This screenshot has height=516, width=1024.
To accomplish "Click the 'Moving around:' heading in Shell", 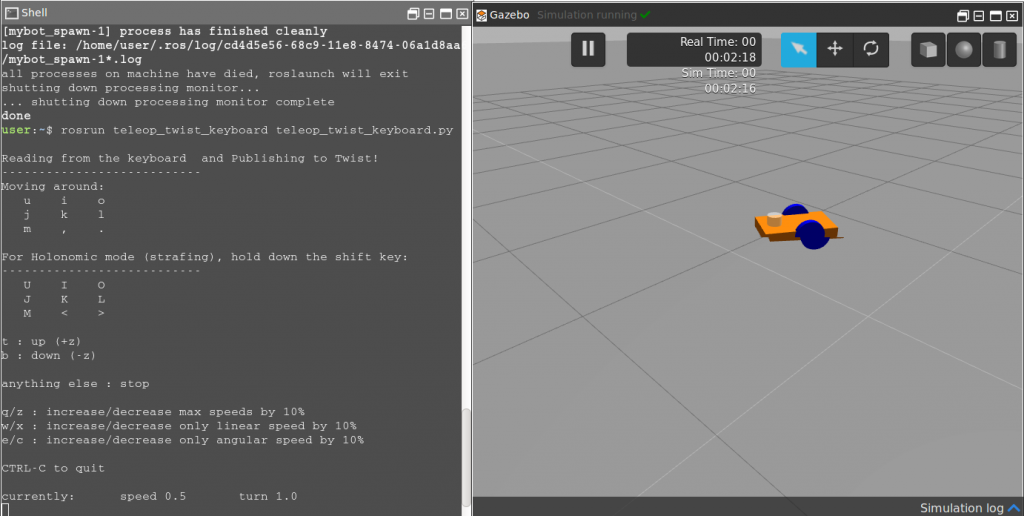I will 52,186.
